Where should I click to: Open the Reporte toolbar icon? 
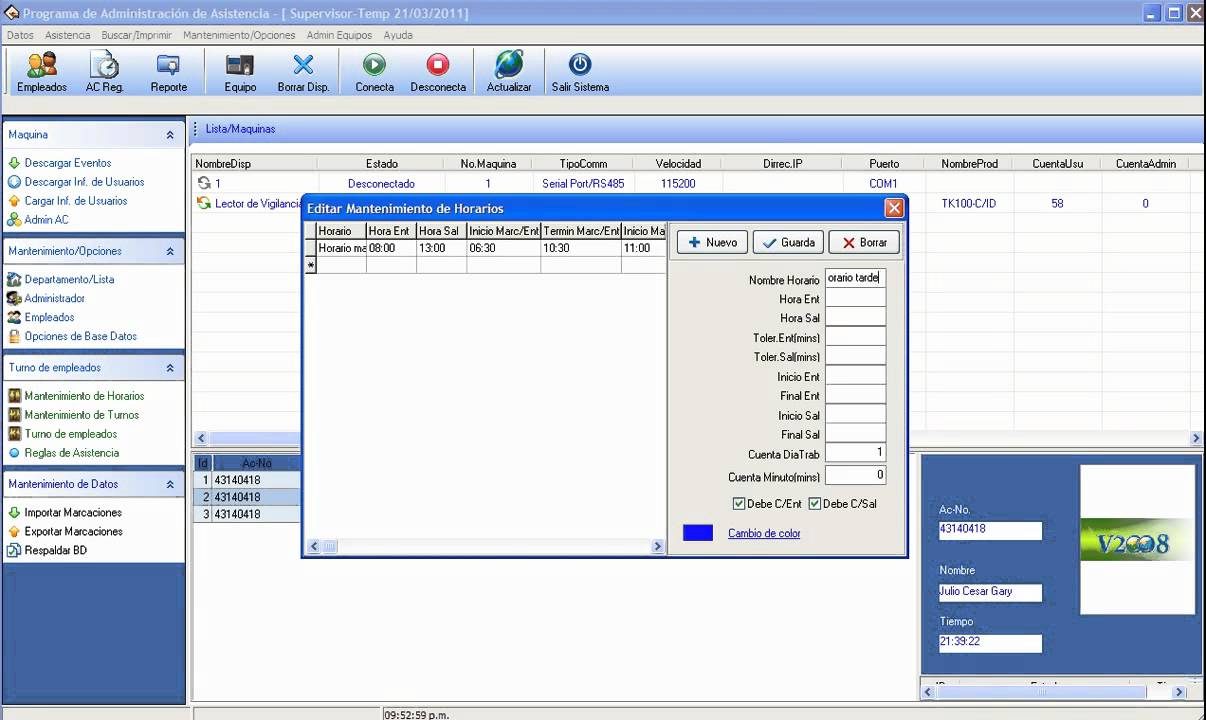(x=169, y=73)
